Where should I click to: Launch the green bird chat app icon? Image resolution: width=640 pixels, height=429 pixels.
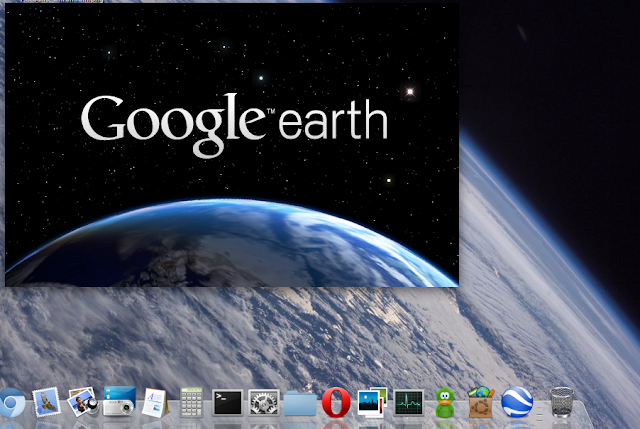pyautogui.click(x=444, y=402)
